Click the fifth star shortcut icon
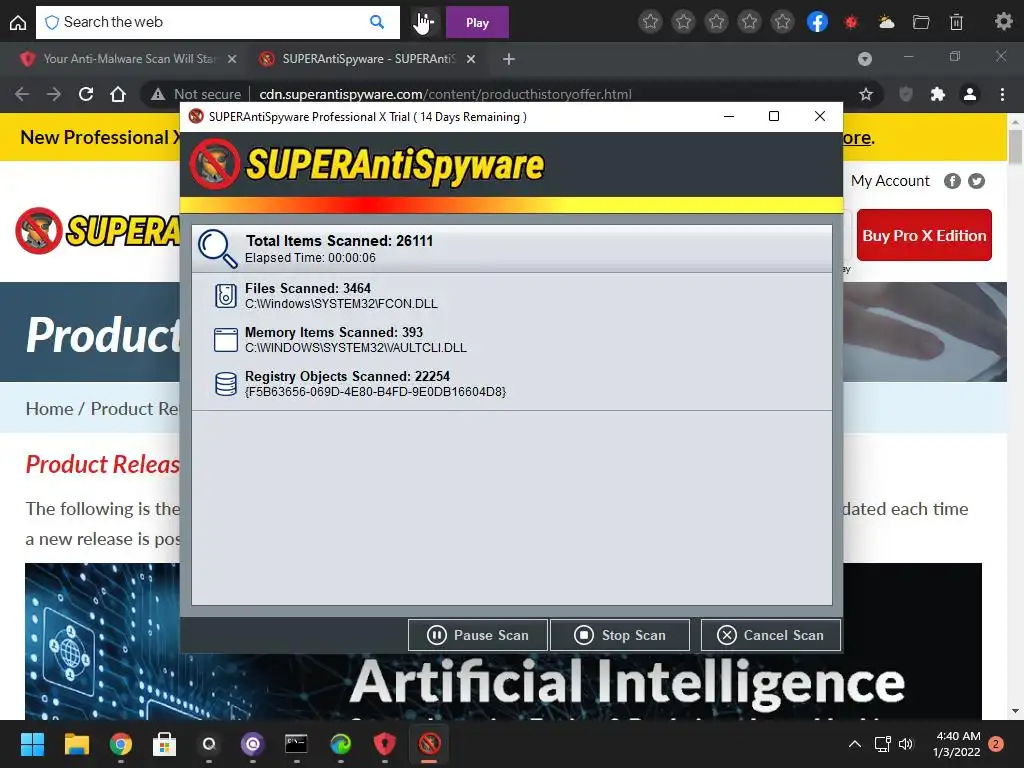The height and width of the screenshot is (768, 1024). [x=782, y=22]
